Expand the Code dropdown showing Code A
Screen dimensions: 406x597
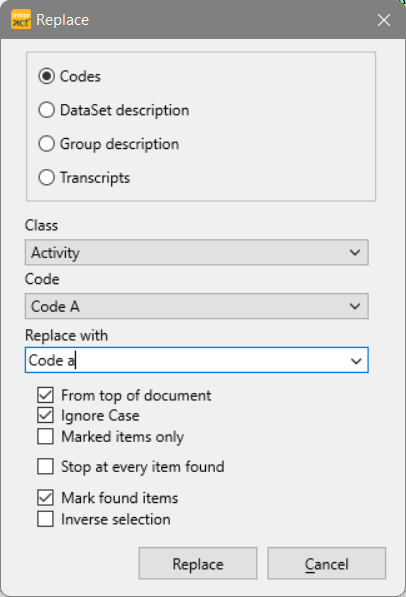coord(197,306)
